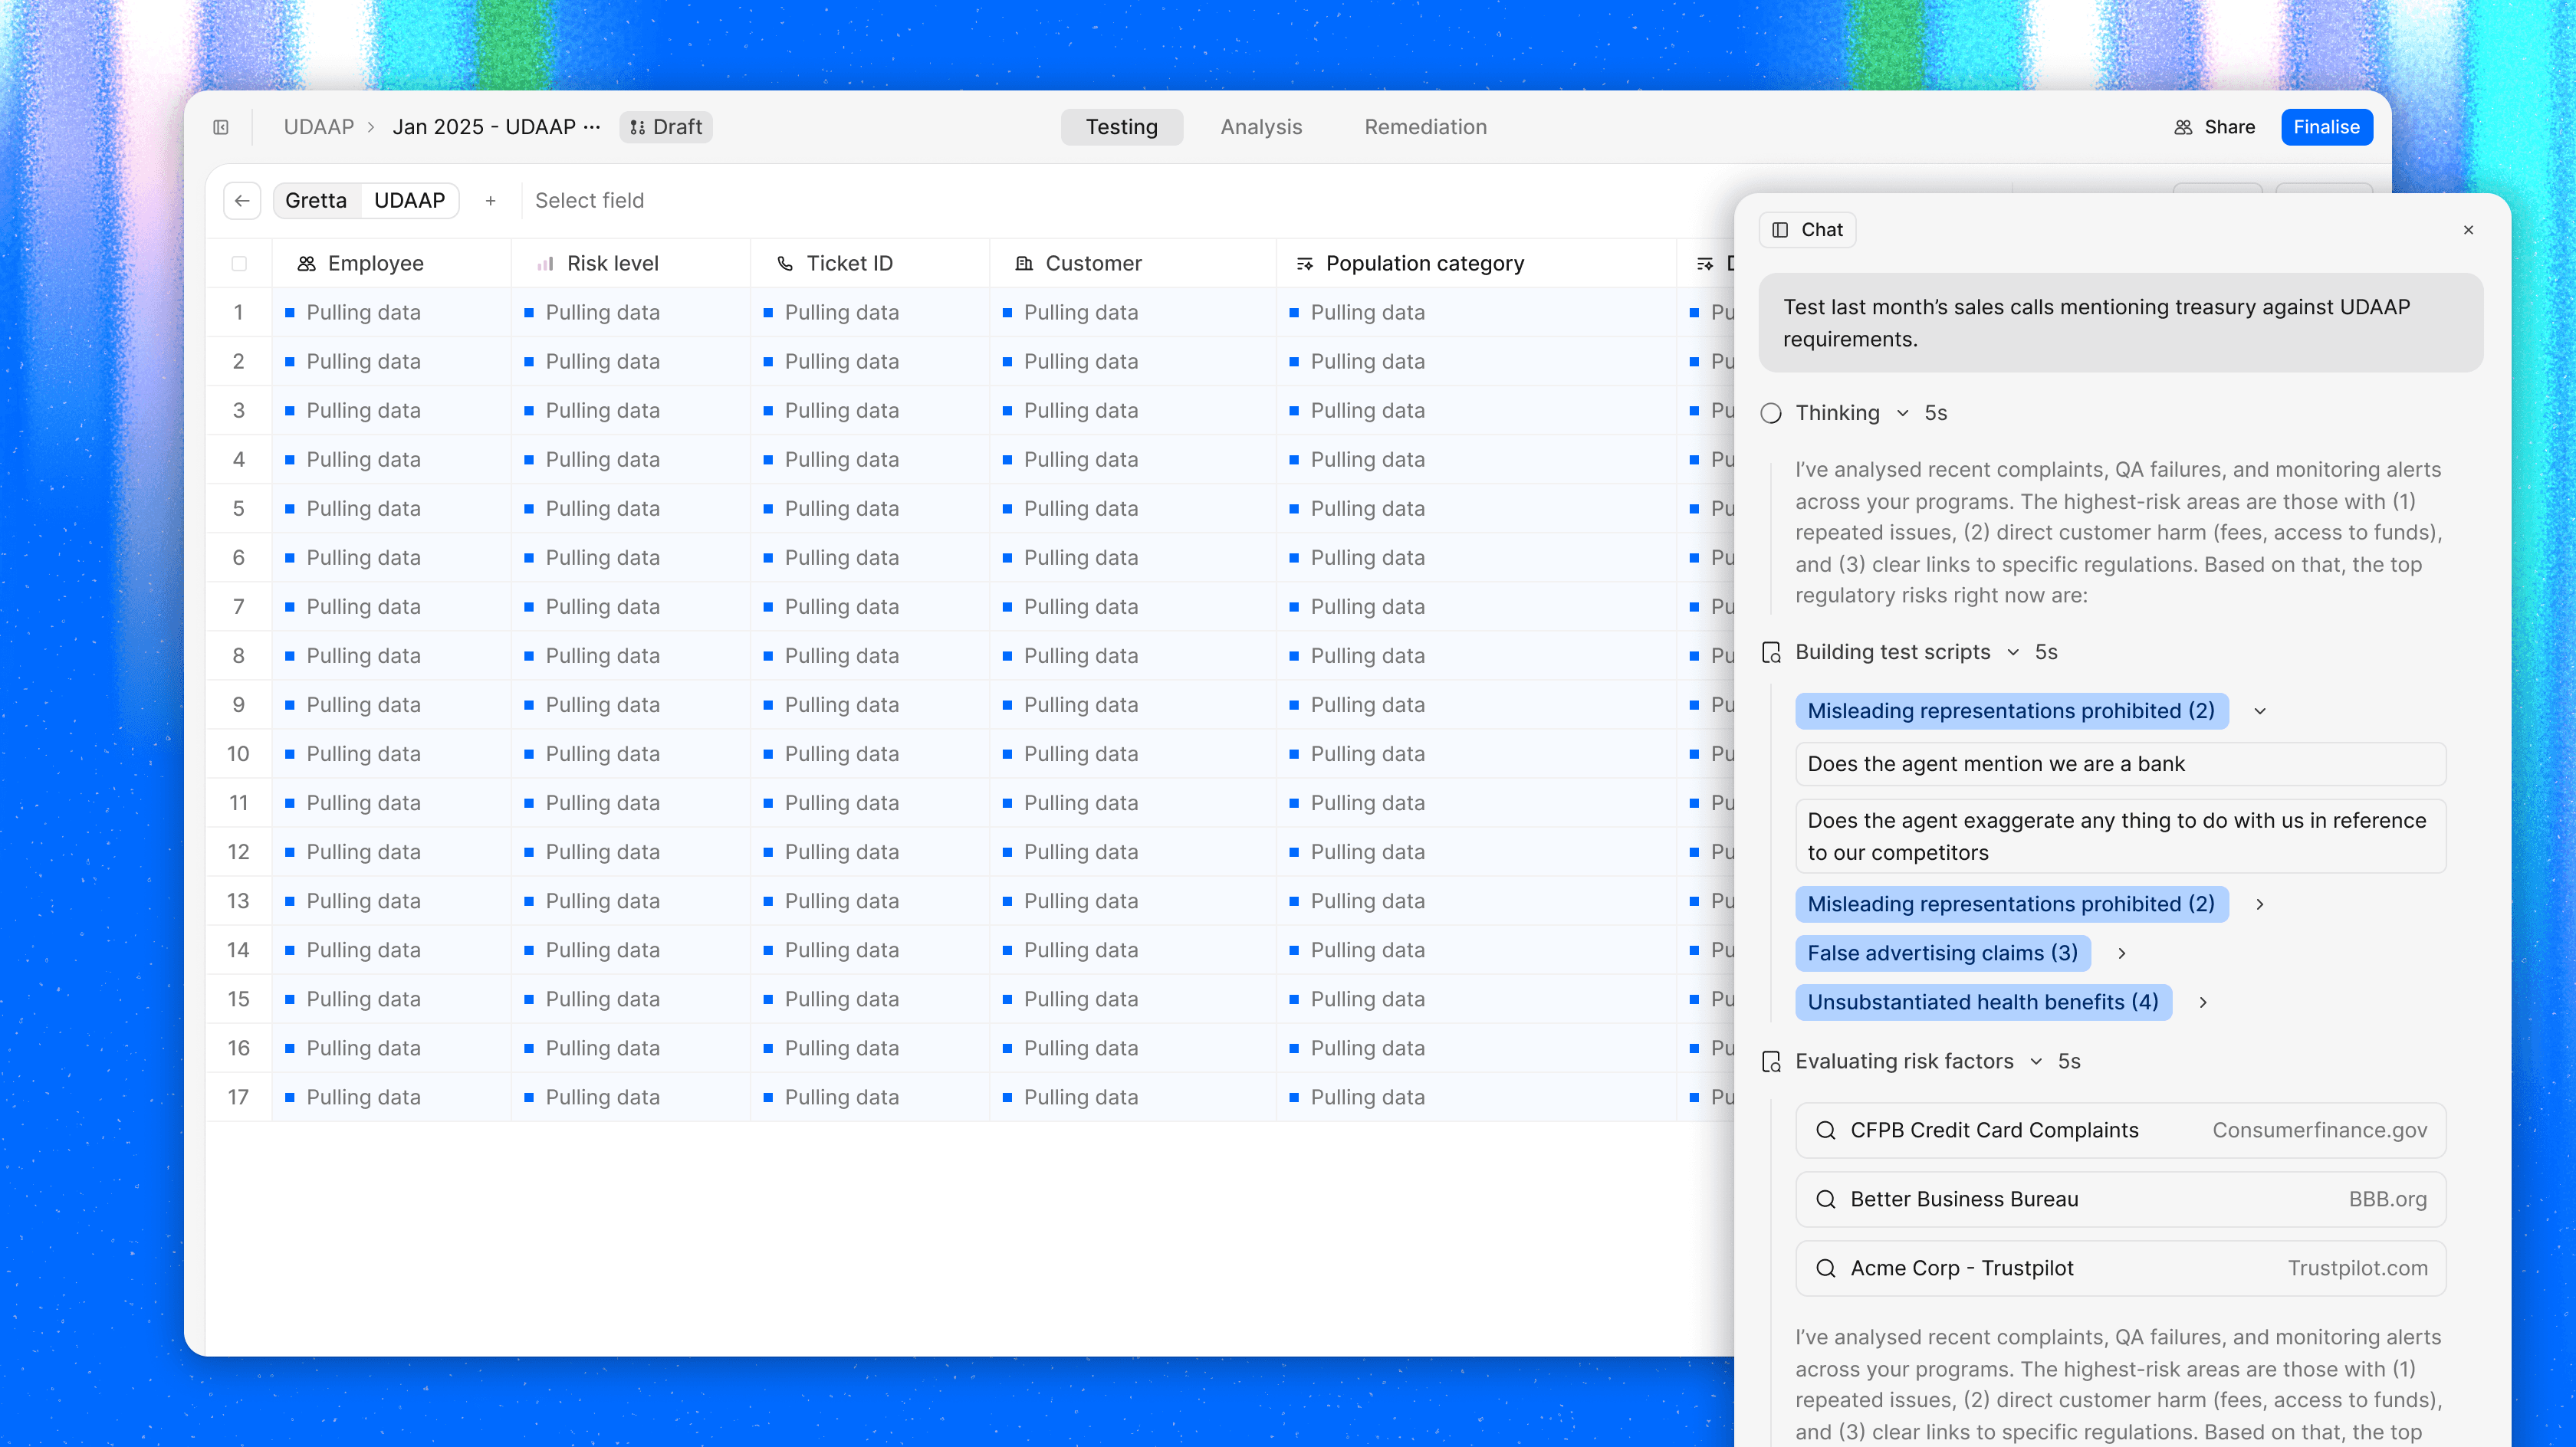Screen dimensions: 2576x1447
Task: Click the Employee column people icon
Action: pos(306,263)
